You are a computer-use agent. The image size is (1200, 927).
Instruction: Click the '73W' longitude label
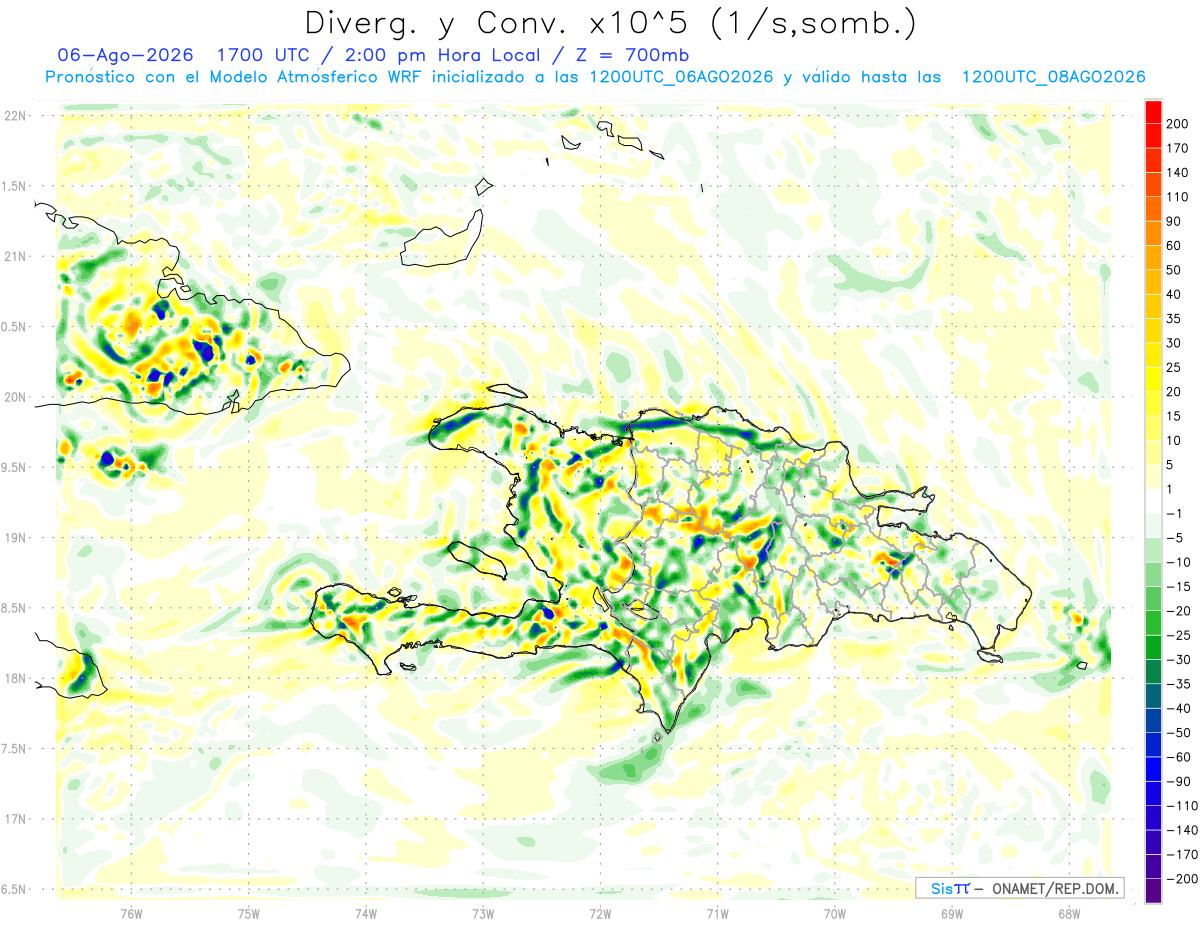[x=483, y=913]
